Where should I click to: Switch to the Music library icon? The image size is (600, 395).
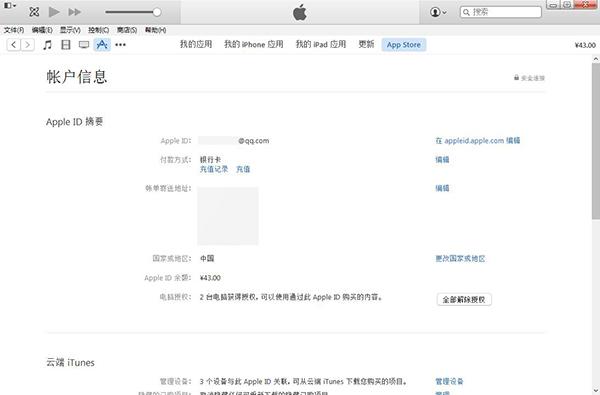(47, 45)
